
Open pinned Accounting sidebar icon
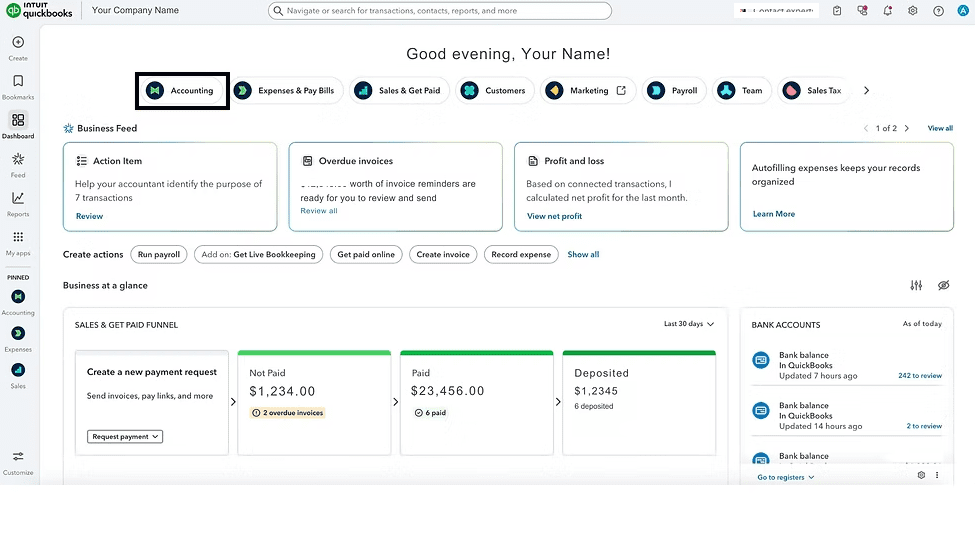coord(18,297)
